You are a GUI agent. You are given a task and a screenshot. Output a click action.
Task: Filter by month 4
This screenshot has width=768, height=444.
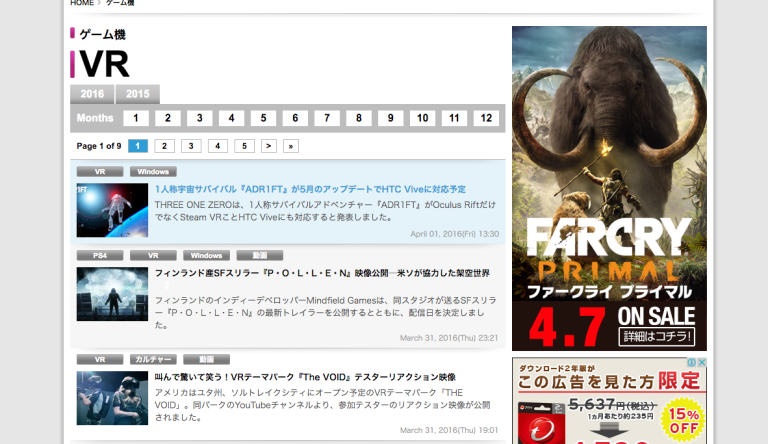tap(231, 118)
